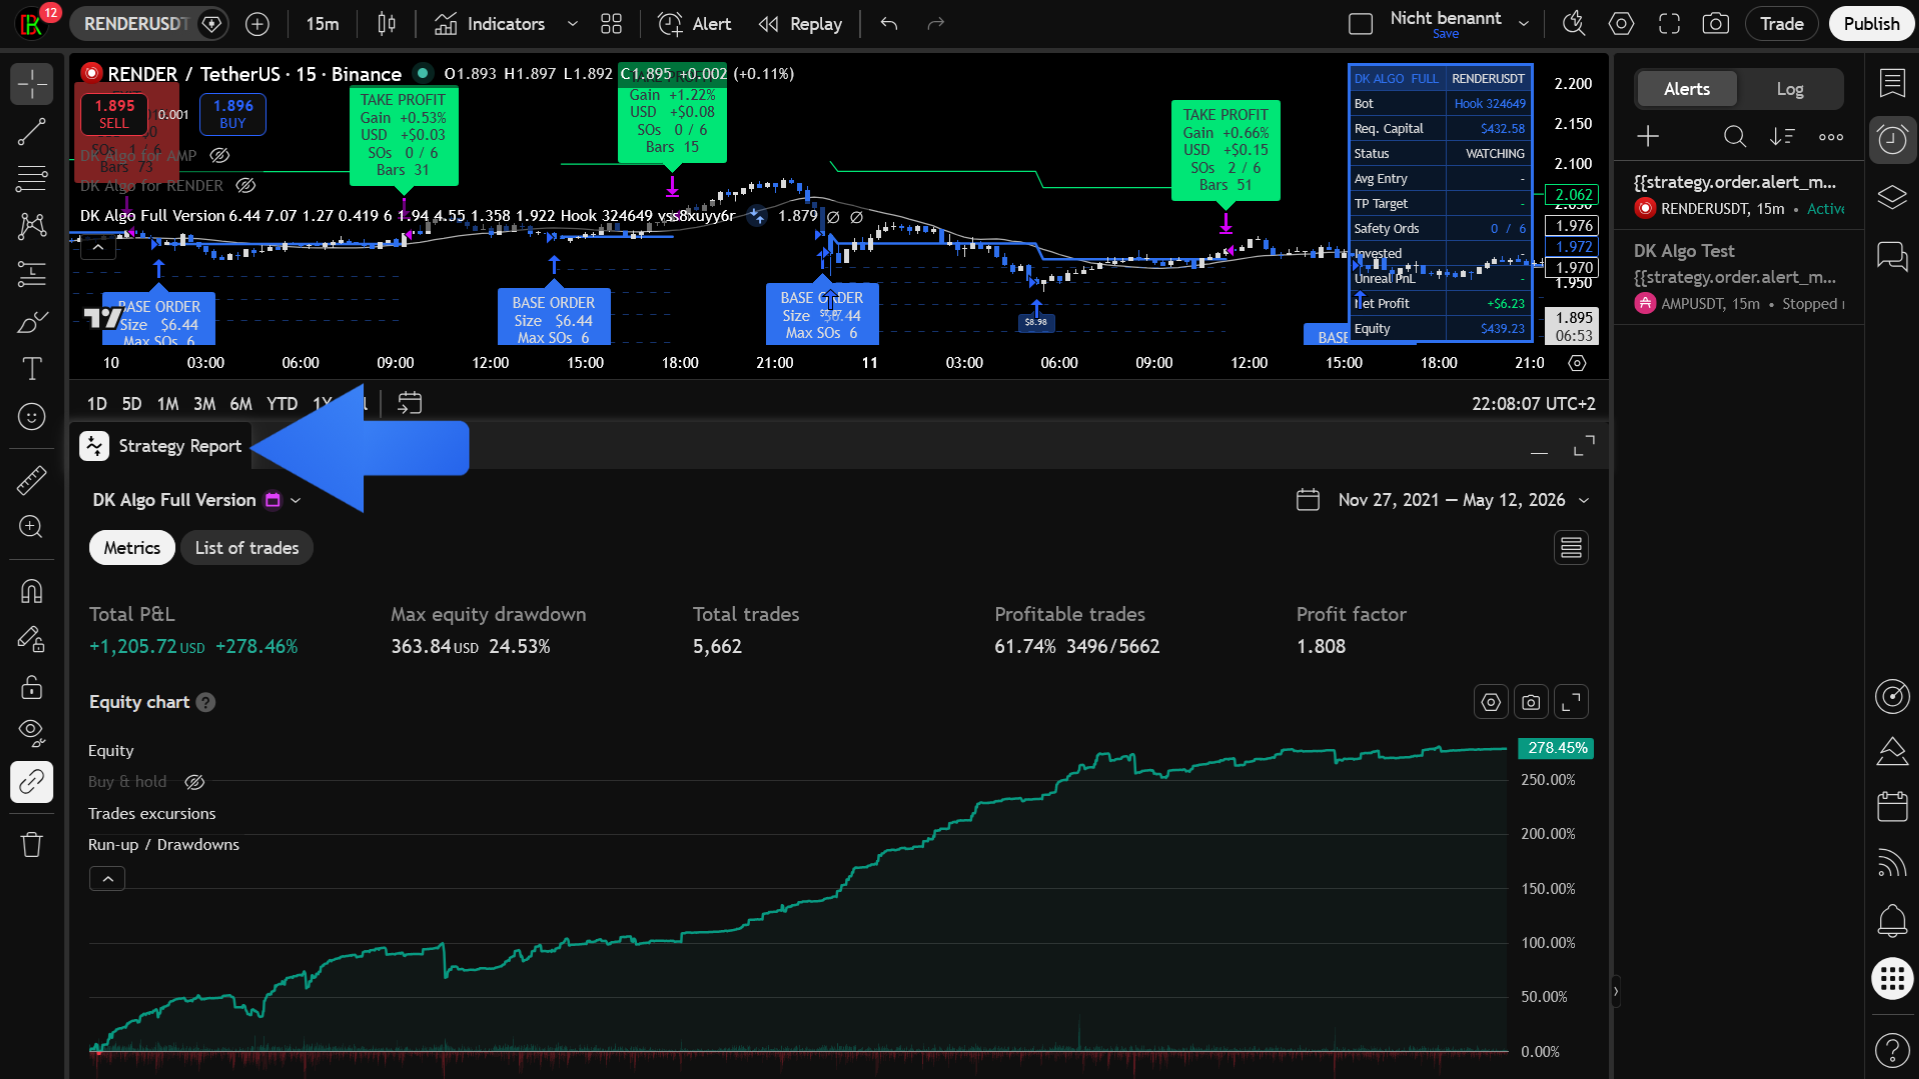The image size is (1919, 1079).
Task: Switch strategy report to table view
Action: (x=1571, y=548)
